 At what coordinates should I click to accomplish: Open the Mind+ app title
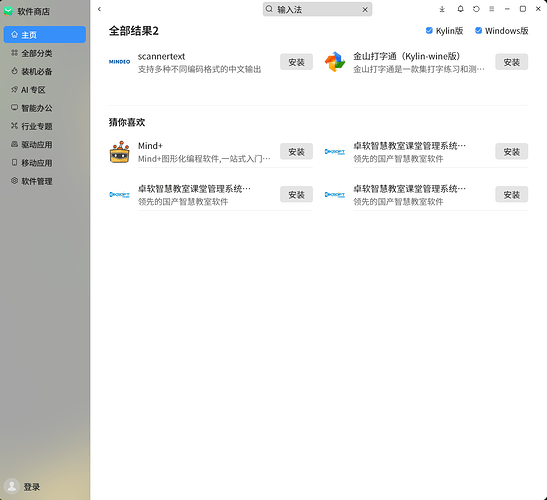[x=150, y=146]
